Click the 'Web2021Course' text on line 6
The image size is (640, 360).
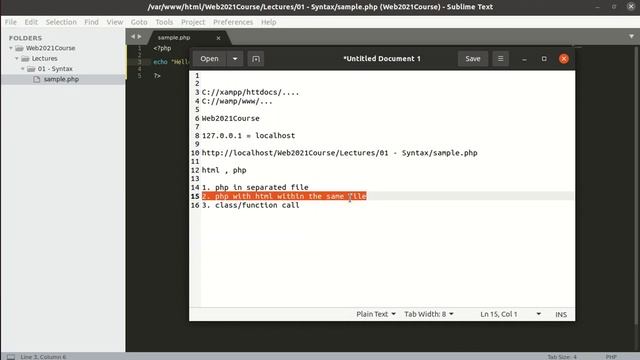coord(231,118)
